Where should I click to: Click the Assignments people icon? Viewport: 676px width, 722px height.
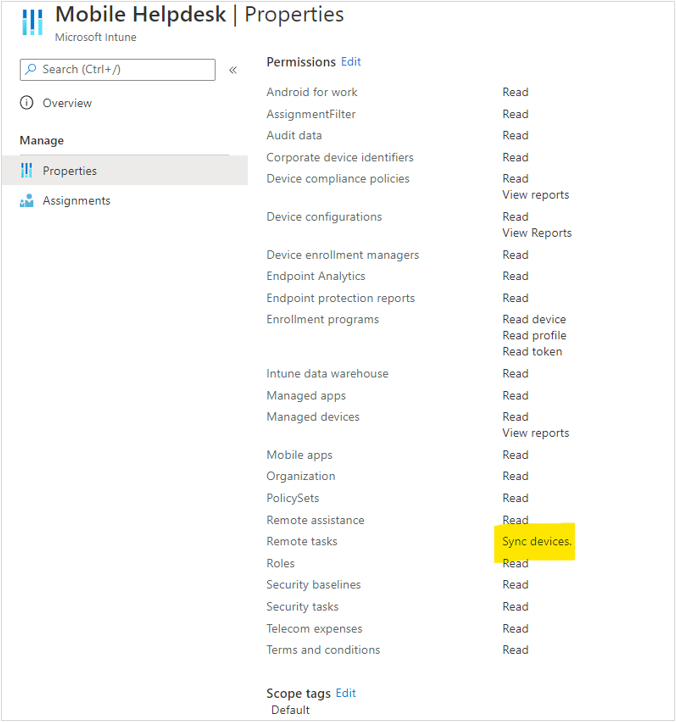point(27,201)
